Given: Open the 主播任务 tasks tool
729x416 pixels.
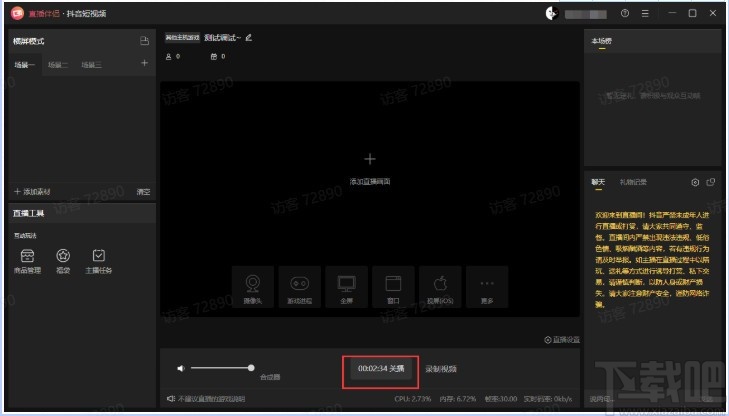Looking at the screenshot, I should point(99,261).
